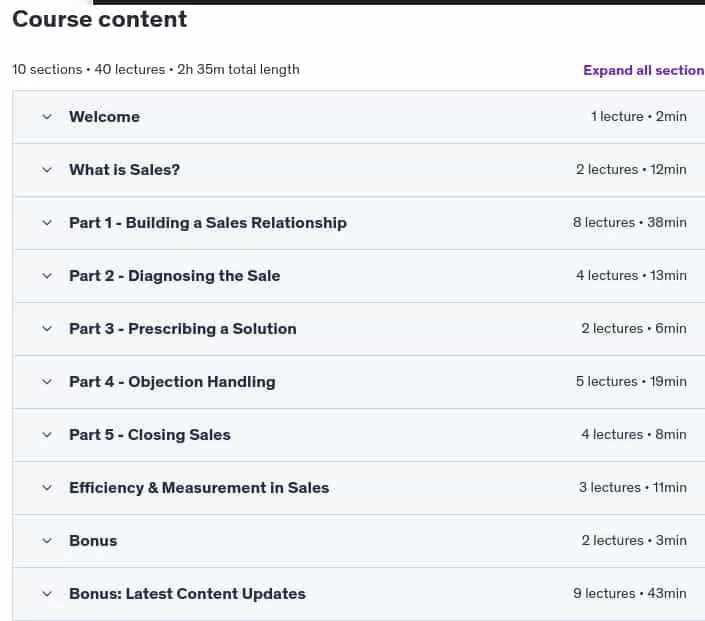Click chevron beside Part 1 - Building a Sales Relationship
Screen dimensions: 705x621
[47, 223]
